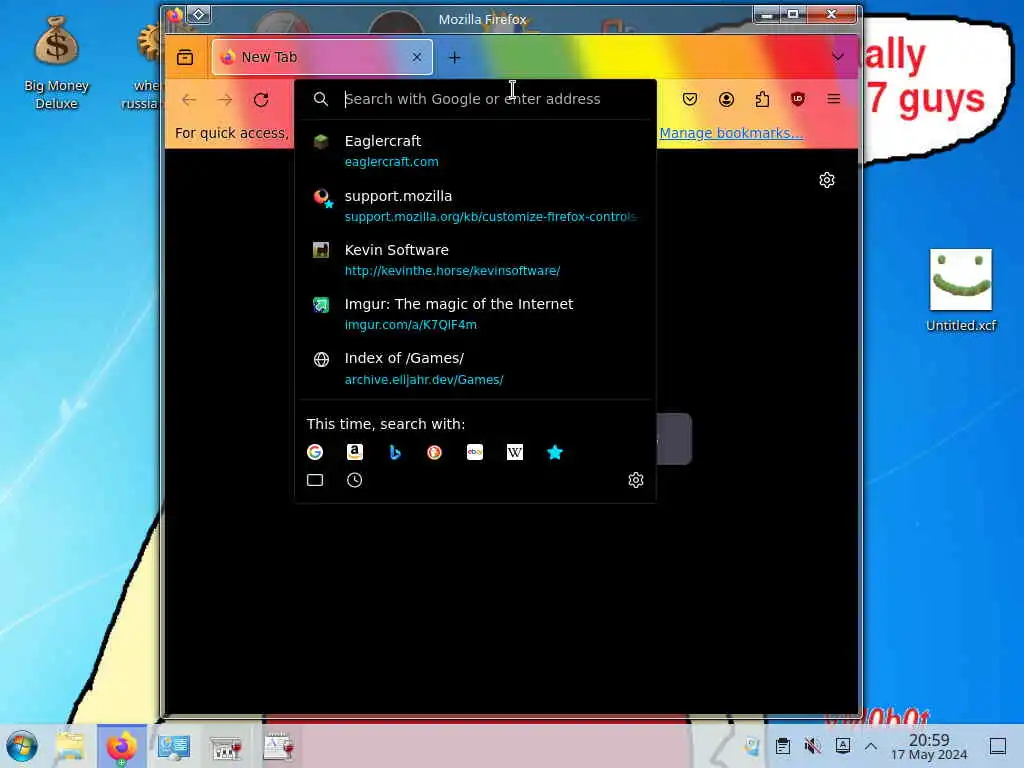
Task: Expand the list all tabs chevron
Action: (x=837, y=57)
